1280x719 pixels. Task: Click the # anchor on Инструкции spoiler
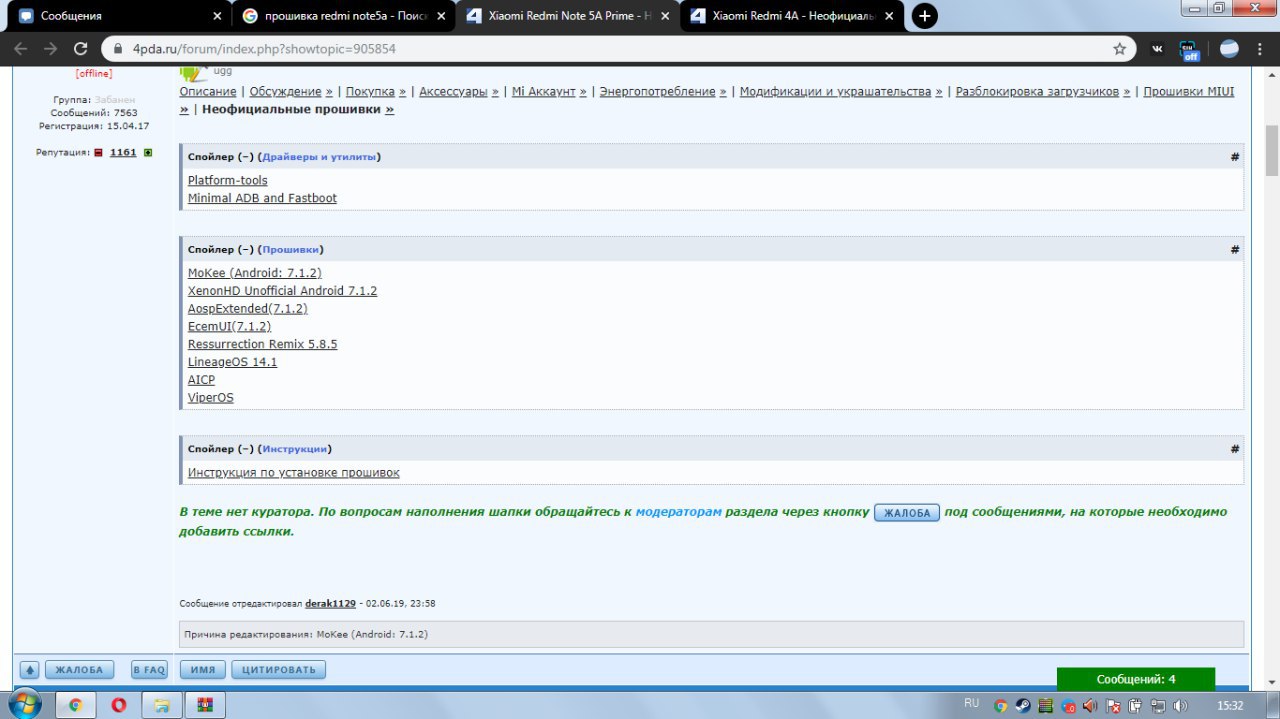point(1235,449)
